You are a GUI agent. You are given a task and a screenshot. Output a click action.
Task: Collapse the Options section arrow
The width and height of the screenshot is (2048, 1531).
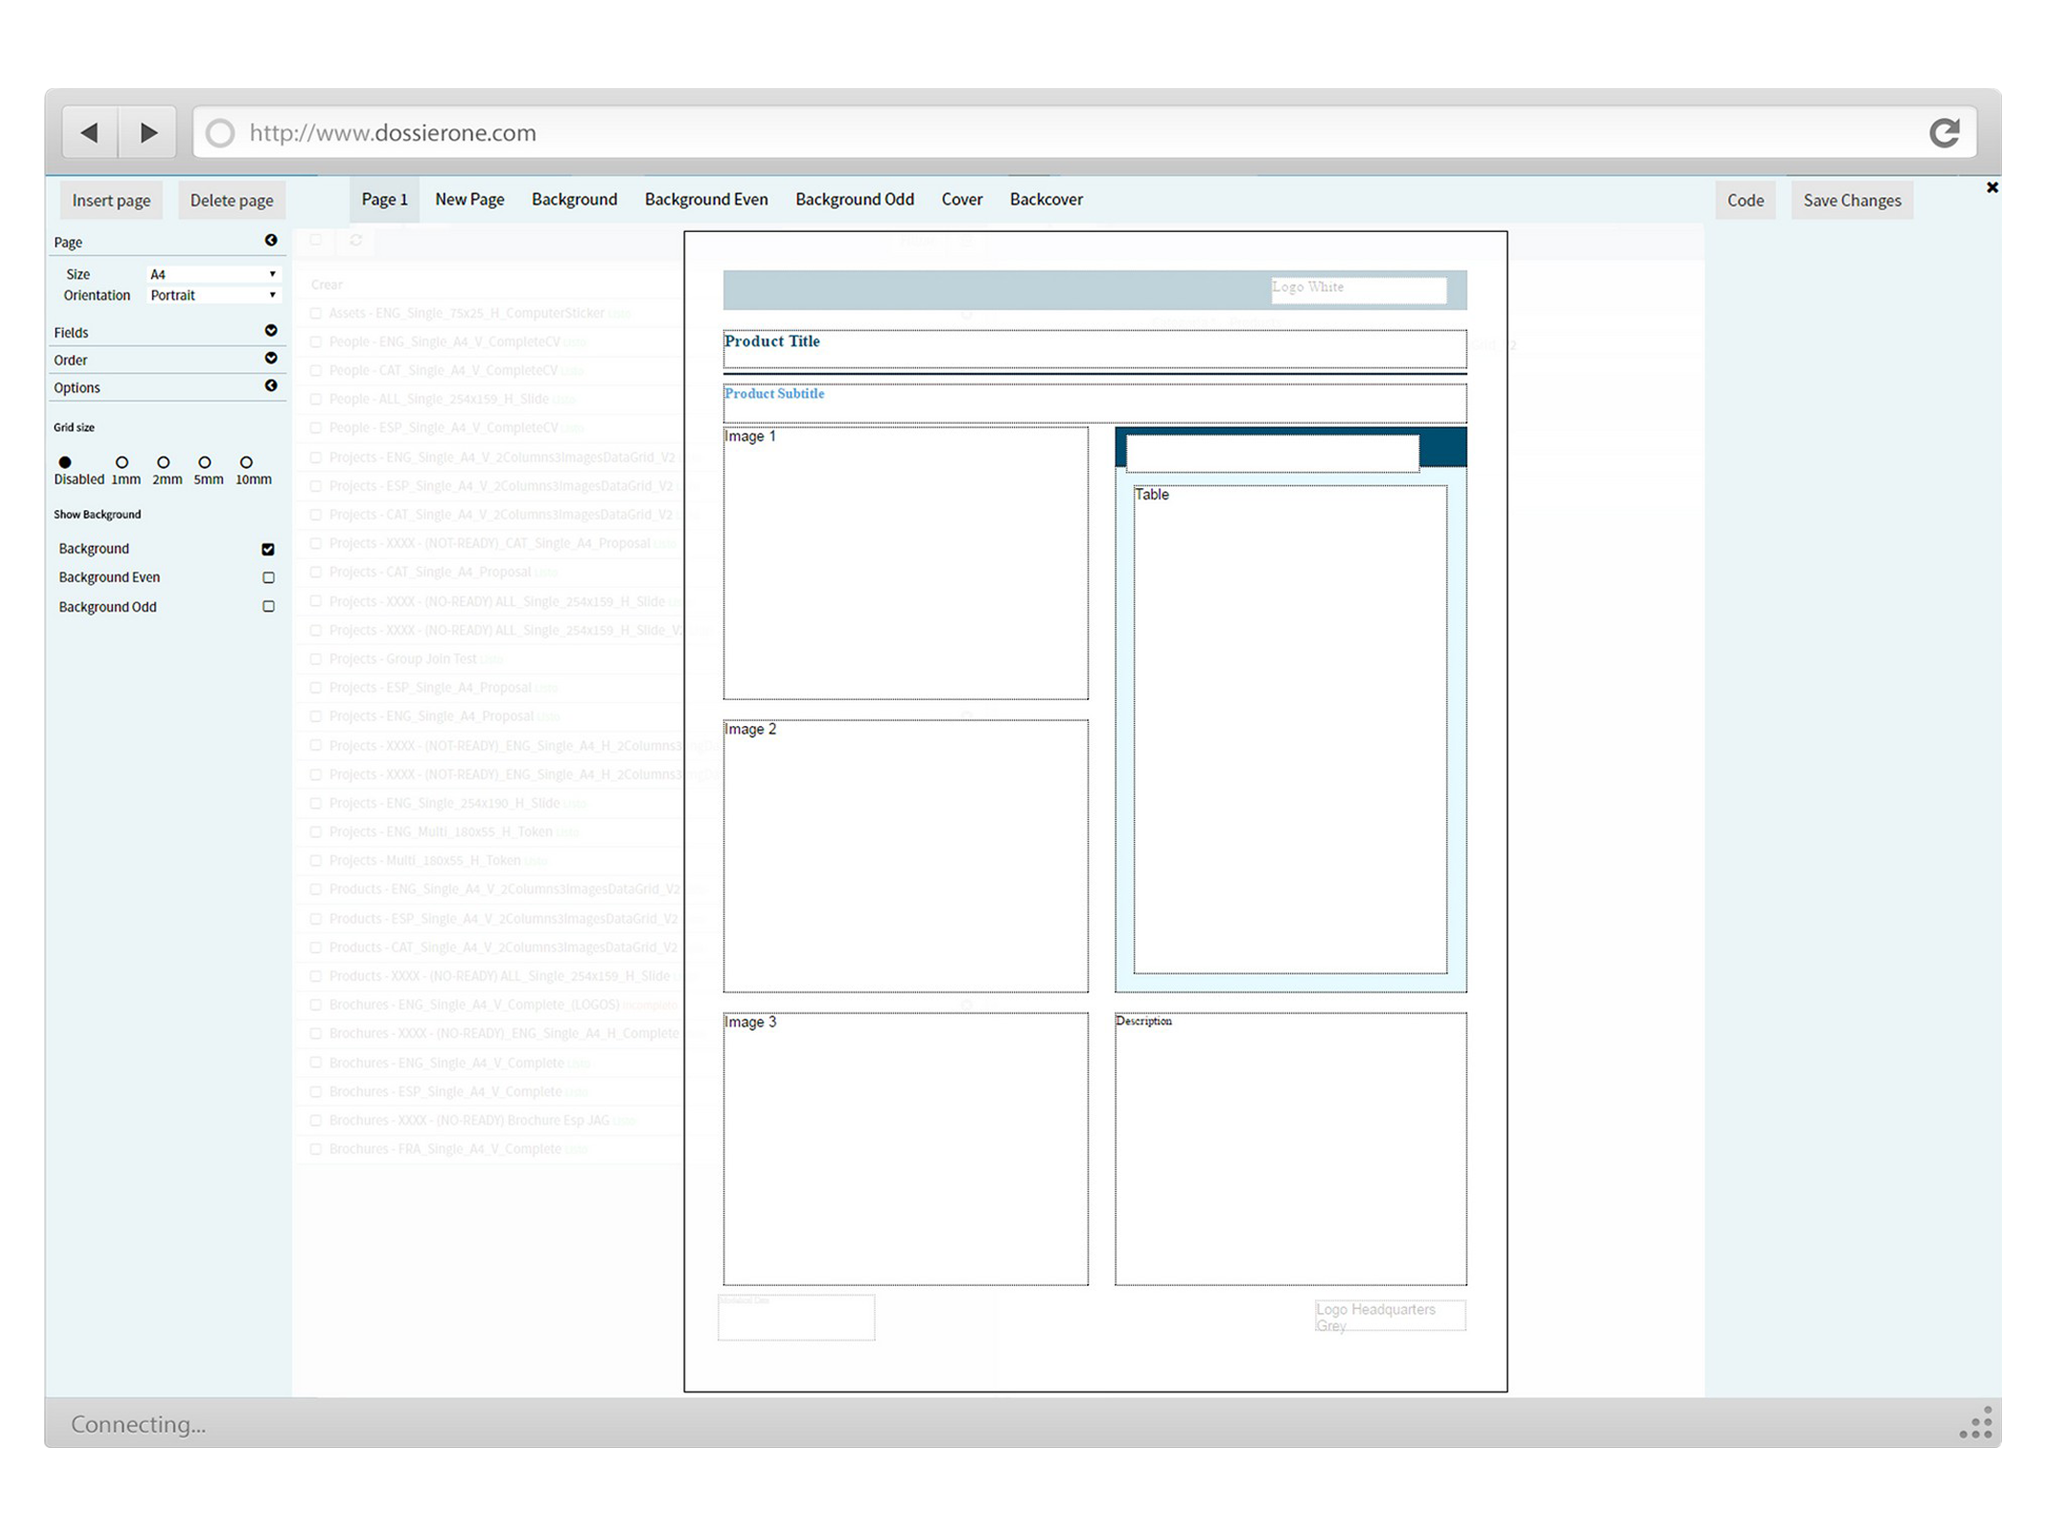[x=271, y=386]
